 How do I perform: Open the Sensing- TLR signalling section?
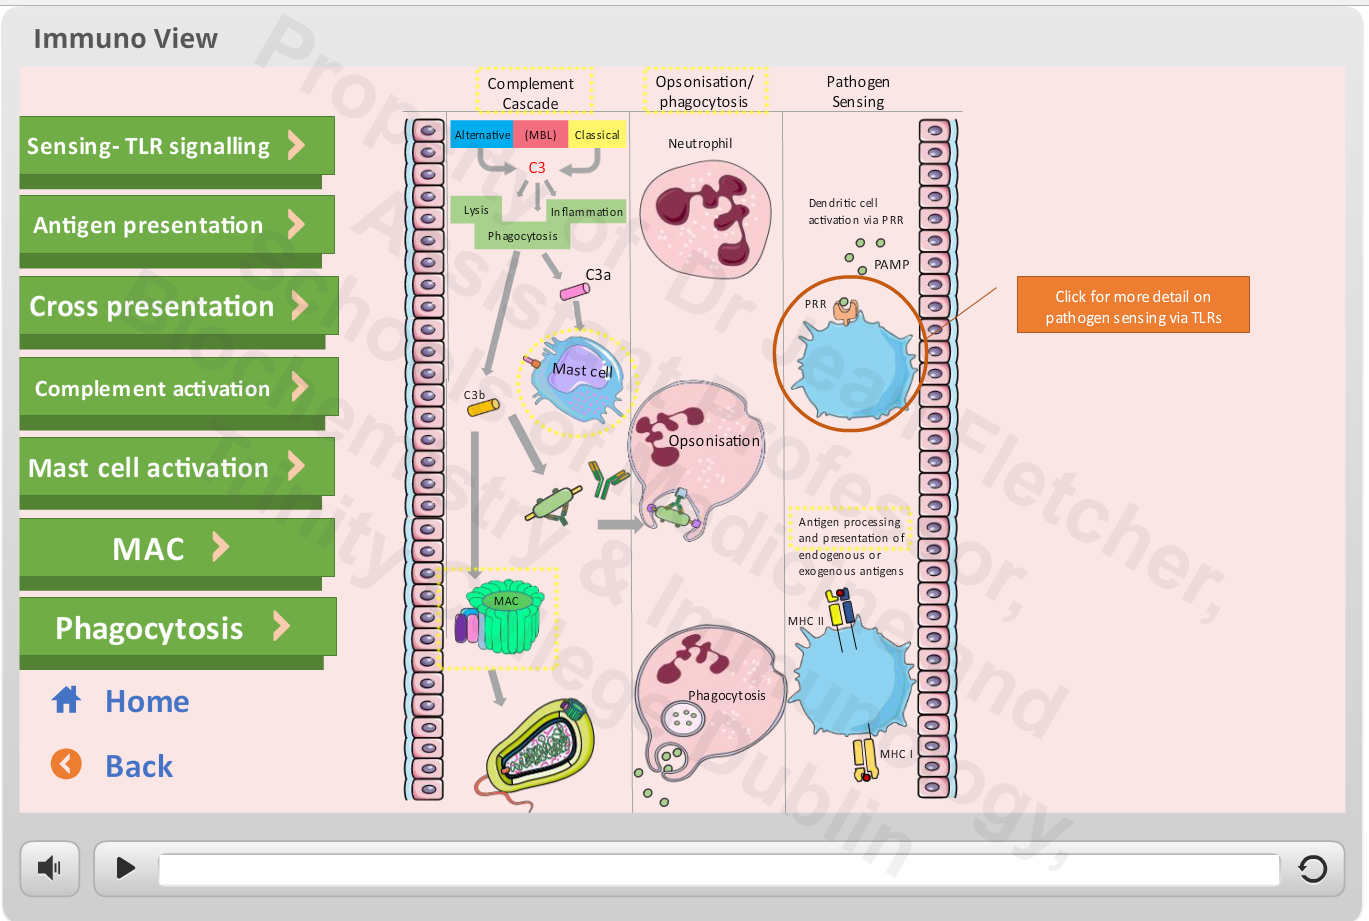(x=177, y=146)
